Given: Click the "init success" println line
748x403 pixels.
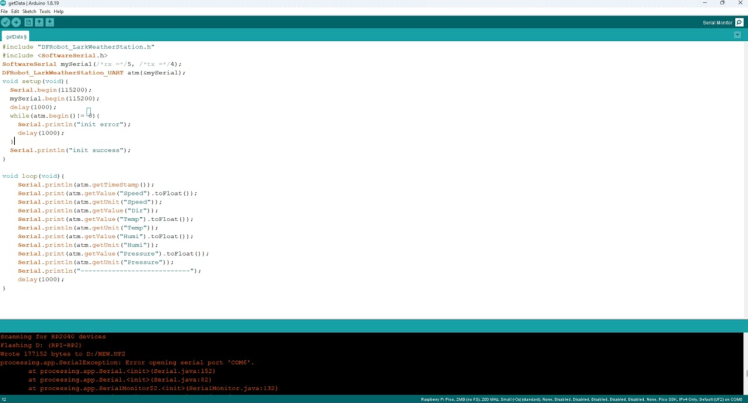Looking at the screenshot, I should [x=70, y=150].
